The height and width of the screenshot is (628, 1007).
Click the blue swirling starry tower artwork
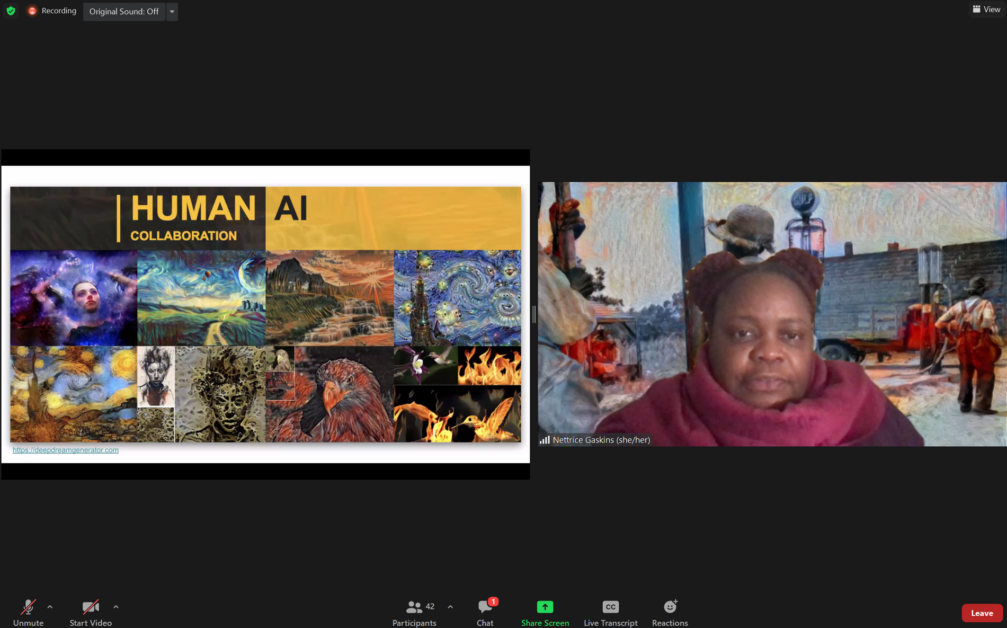click(457, 298)
